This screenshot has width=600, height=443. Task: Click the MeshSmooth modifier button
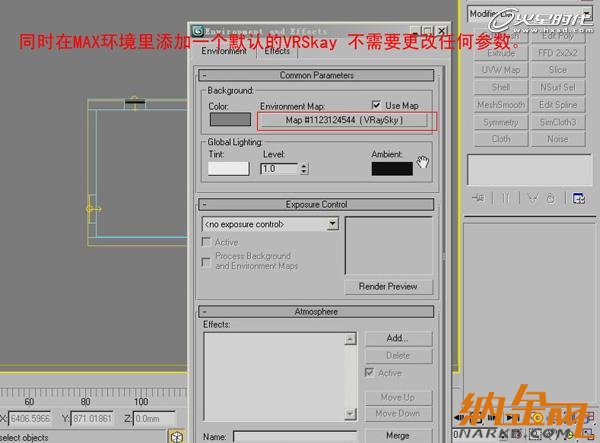tap(501, 104)
